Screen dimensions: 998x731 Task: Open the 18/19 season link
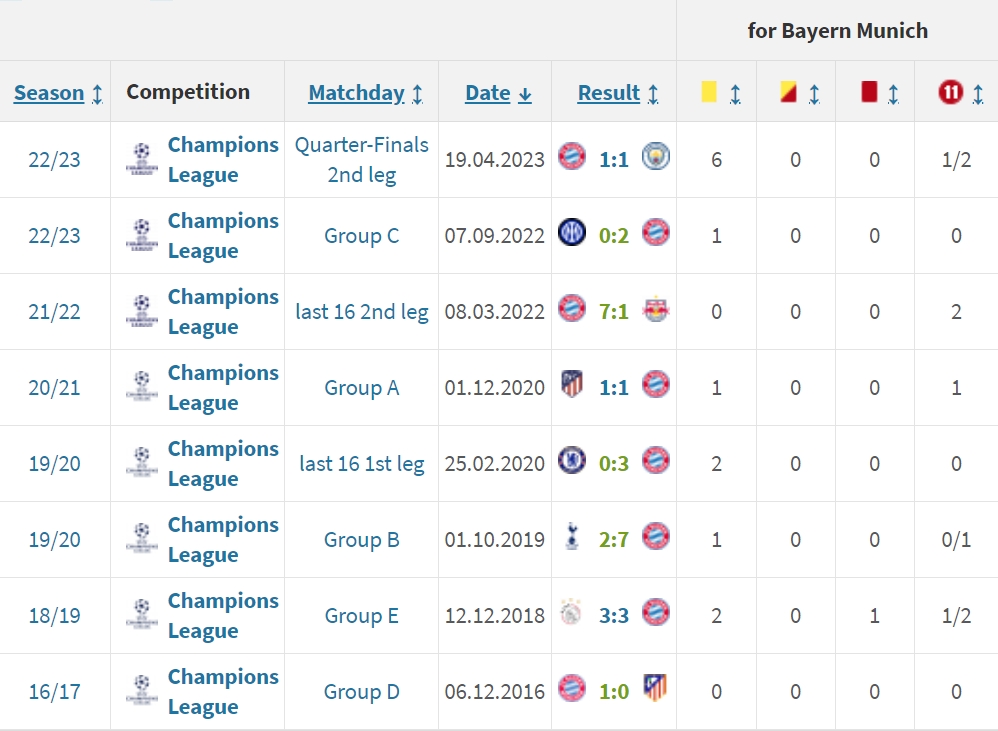(55, 616)
